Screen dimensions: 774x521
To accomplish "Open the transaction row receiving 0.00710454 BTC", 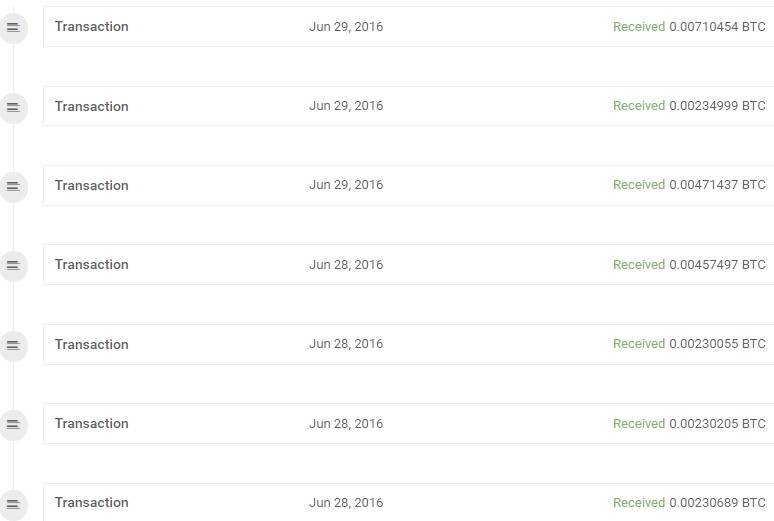I will tap(409, 27).
